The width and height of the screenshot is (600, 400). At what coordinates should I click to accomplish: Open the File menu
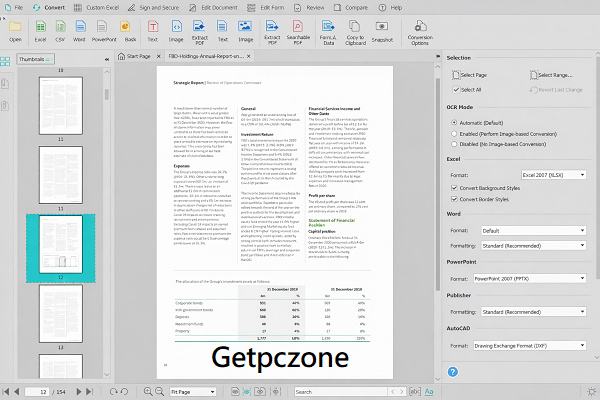[14, 7]
